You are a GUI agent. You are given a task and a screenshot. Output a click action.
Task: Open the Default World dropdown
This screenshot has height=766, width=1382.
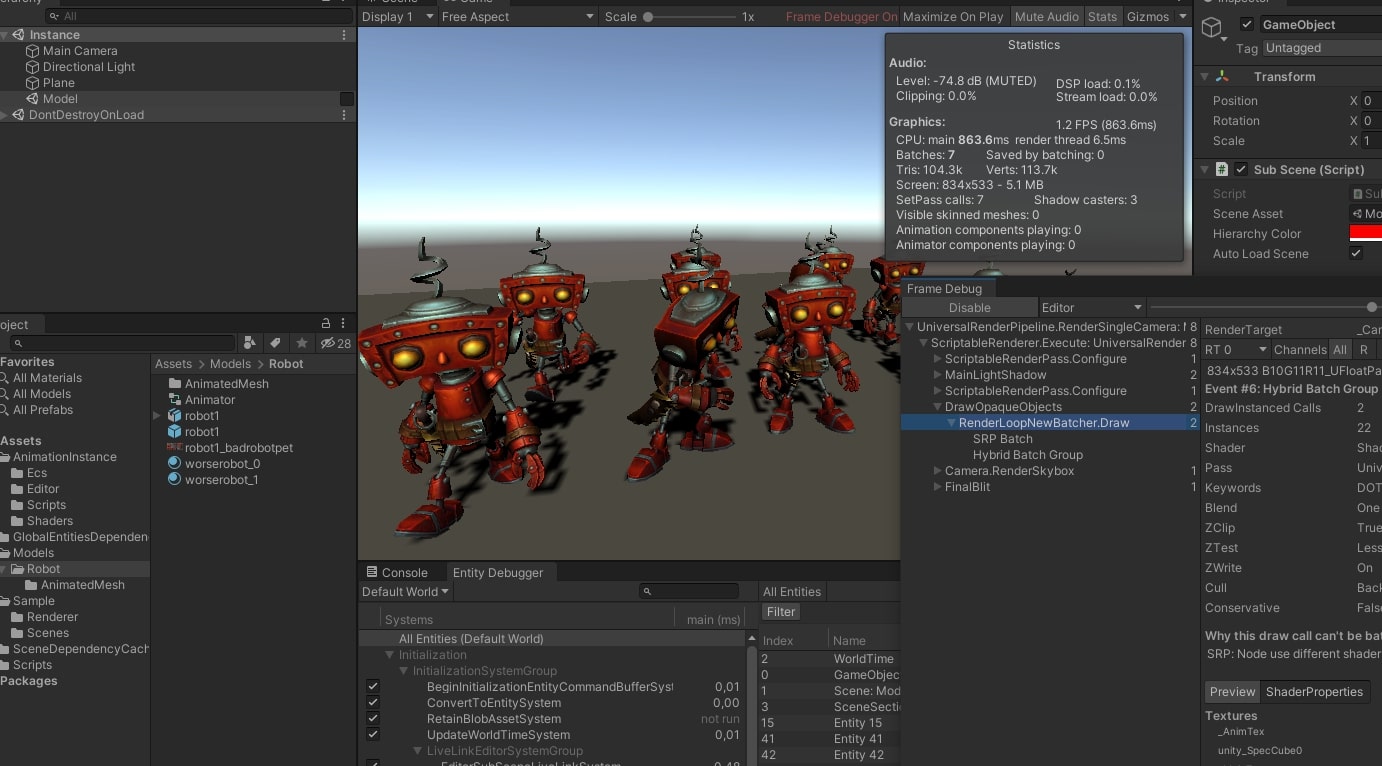pyautogui.click(x=405, y=592)
